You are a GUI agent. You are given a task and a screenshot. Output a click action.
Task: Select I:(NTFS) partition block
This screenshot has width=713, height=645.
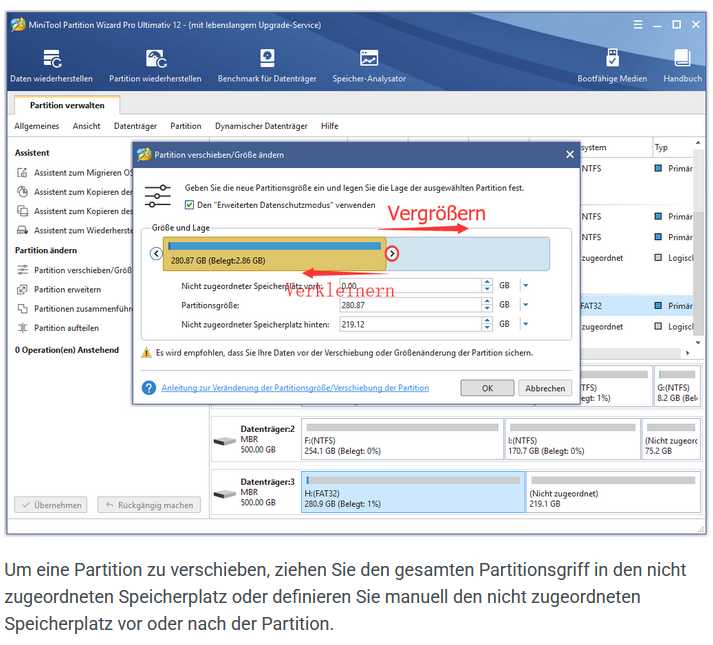coord(572,439)
